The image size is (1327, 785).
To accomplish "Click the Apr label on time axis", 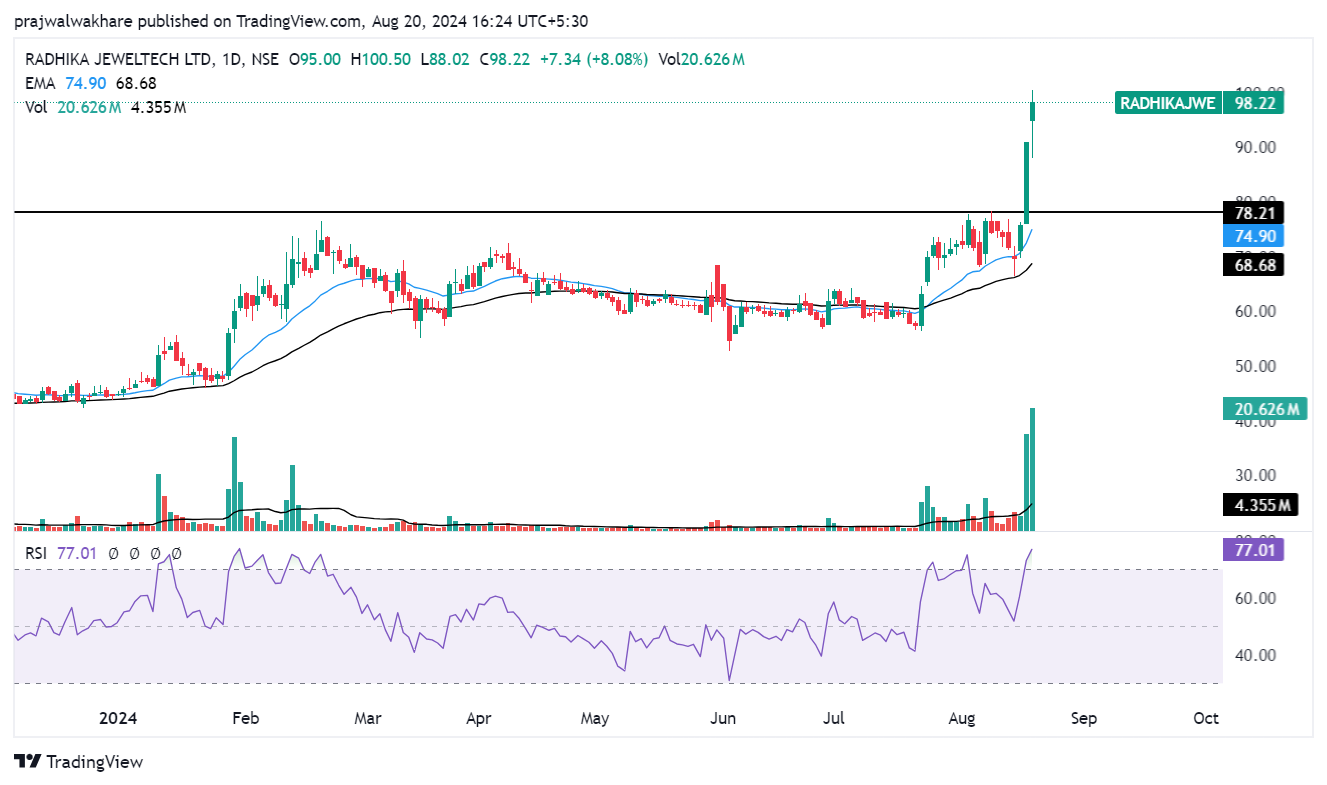I will point(478,718).
